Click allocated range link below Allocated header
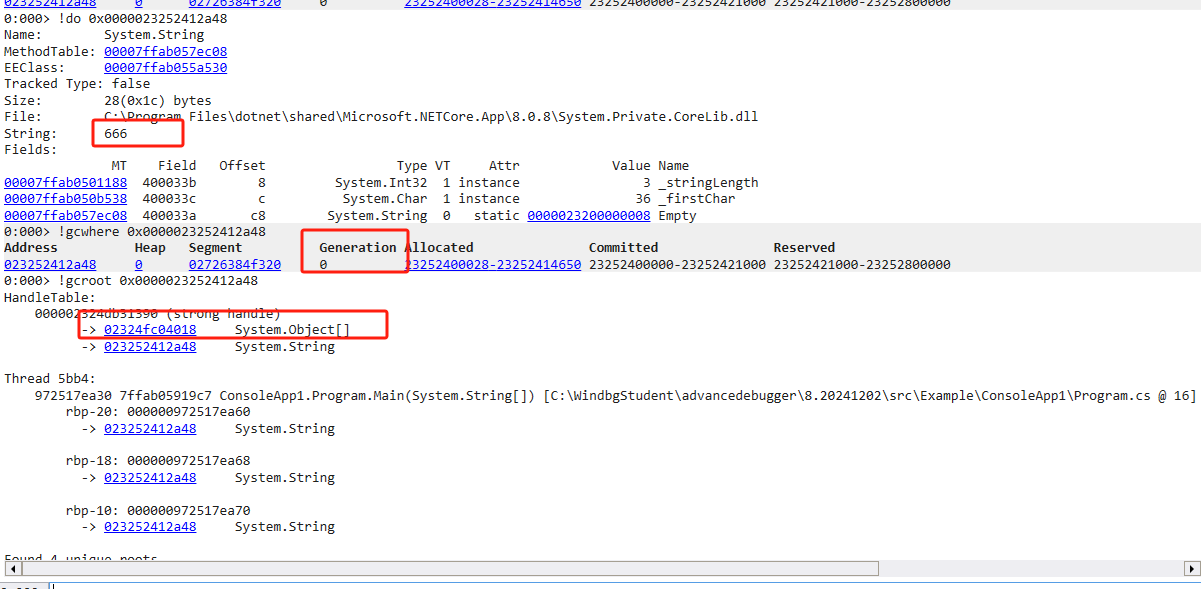This screenshot has width=1201, height=589. pos(492,264)
